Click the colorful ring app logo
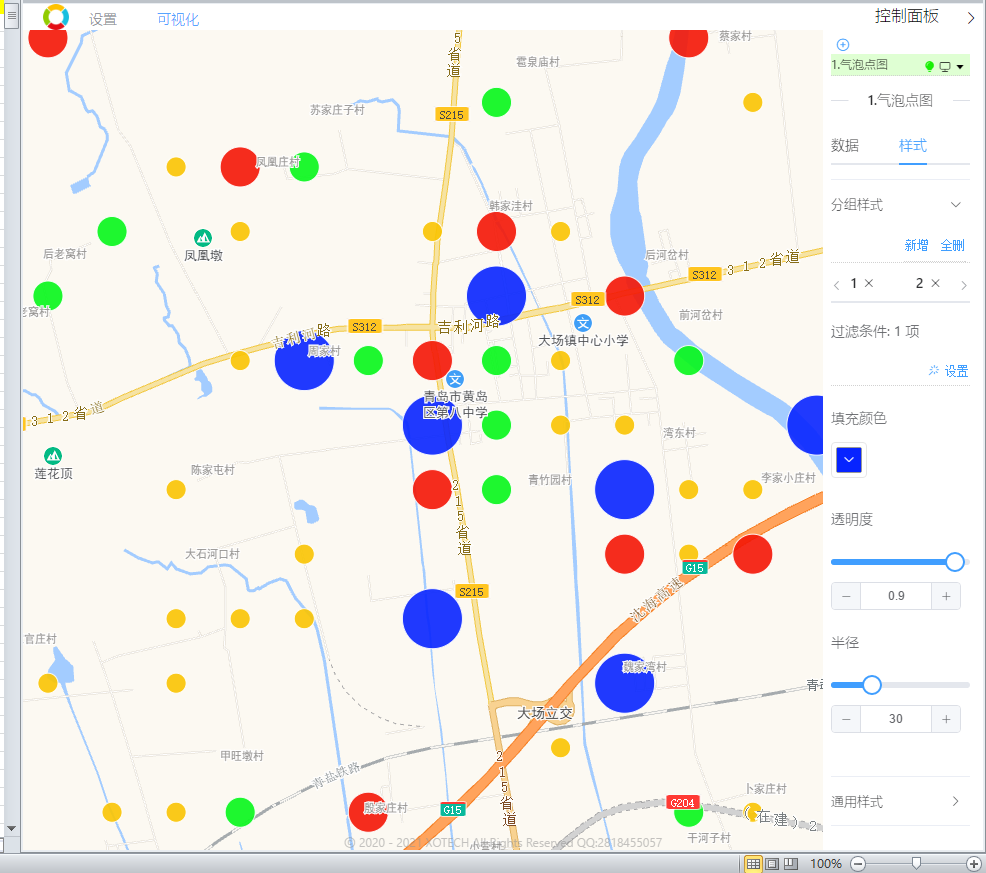 [56, 16]
